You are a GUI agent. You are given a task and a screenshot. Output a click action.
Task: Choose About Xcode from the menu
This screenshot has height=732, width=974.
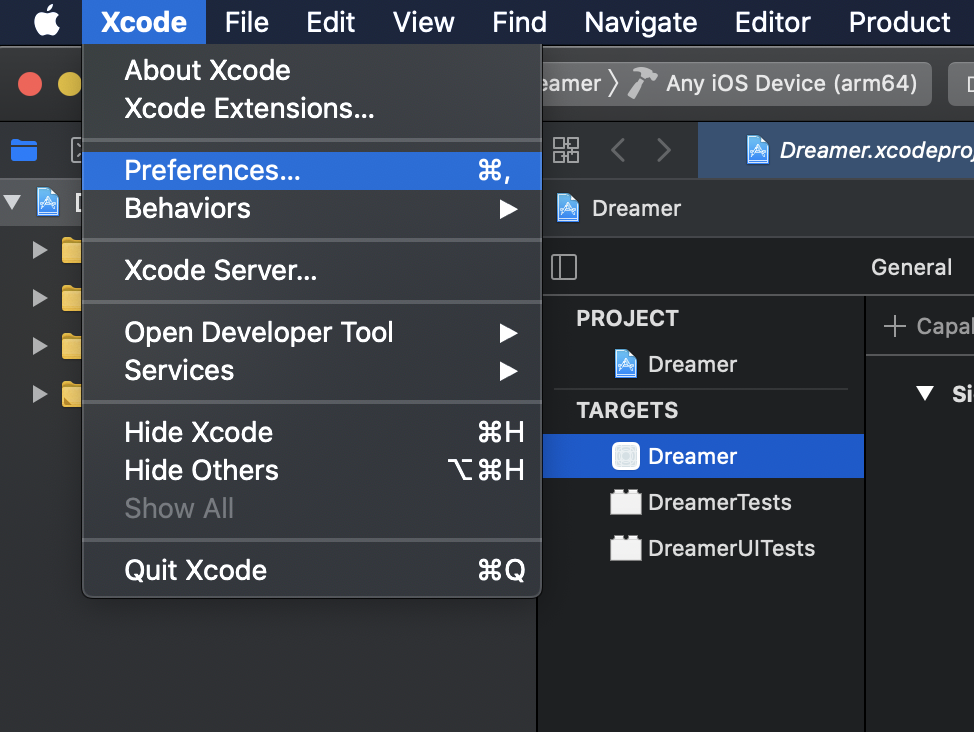pyautogui.click(x=312, y=70)
